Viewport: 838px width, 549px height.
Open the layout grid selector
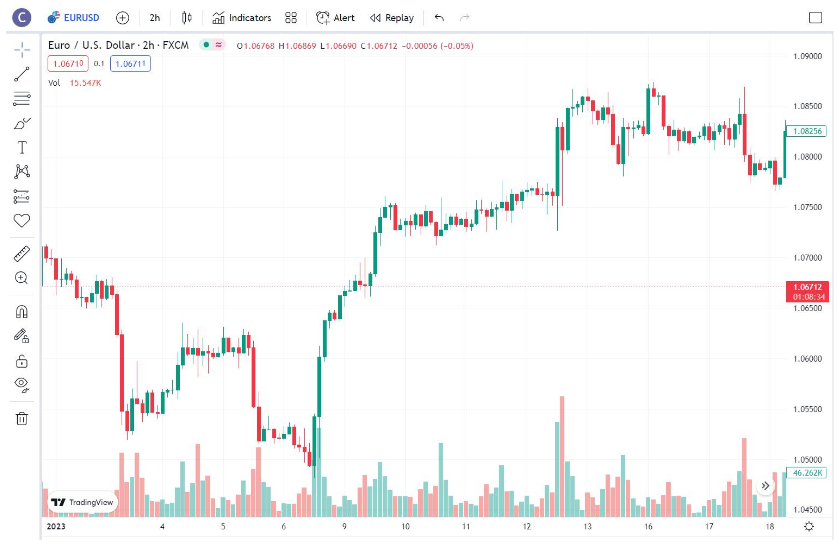click(291, 18)
